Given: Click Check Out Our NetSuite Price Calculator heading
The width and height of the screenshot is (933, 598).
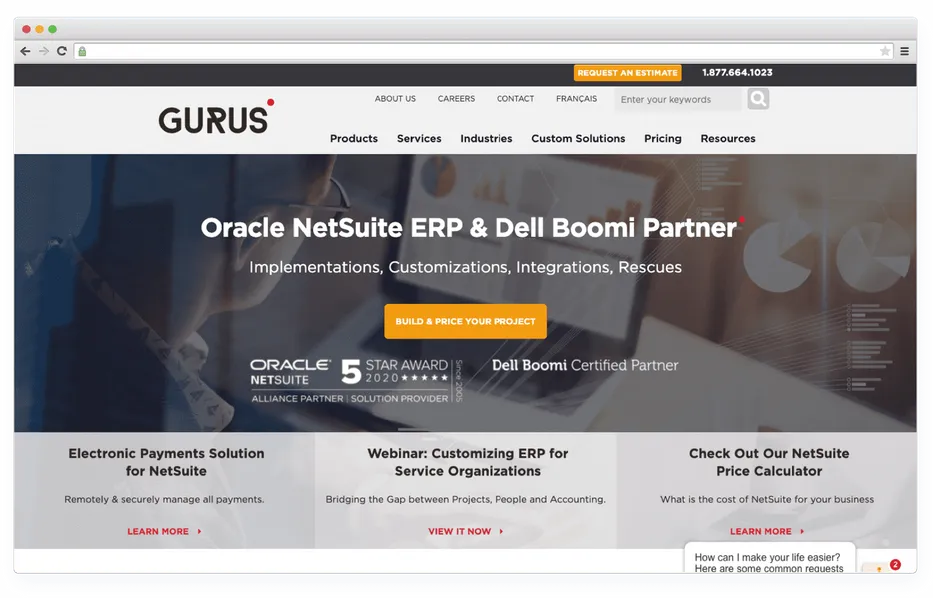Looking at the screenshot, I should pyautogui.click(x=769, y=462).
